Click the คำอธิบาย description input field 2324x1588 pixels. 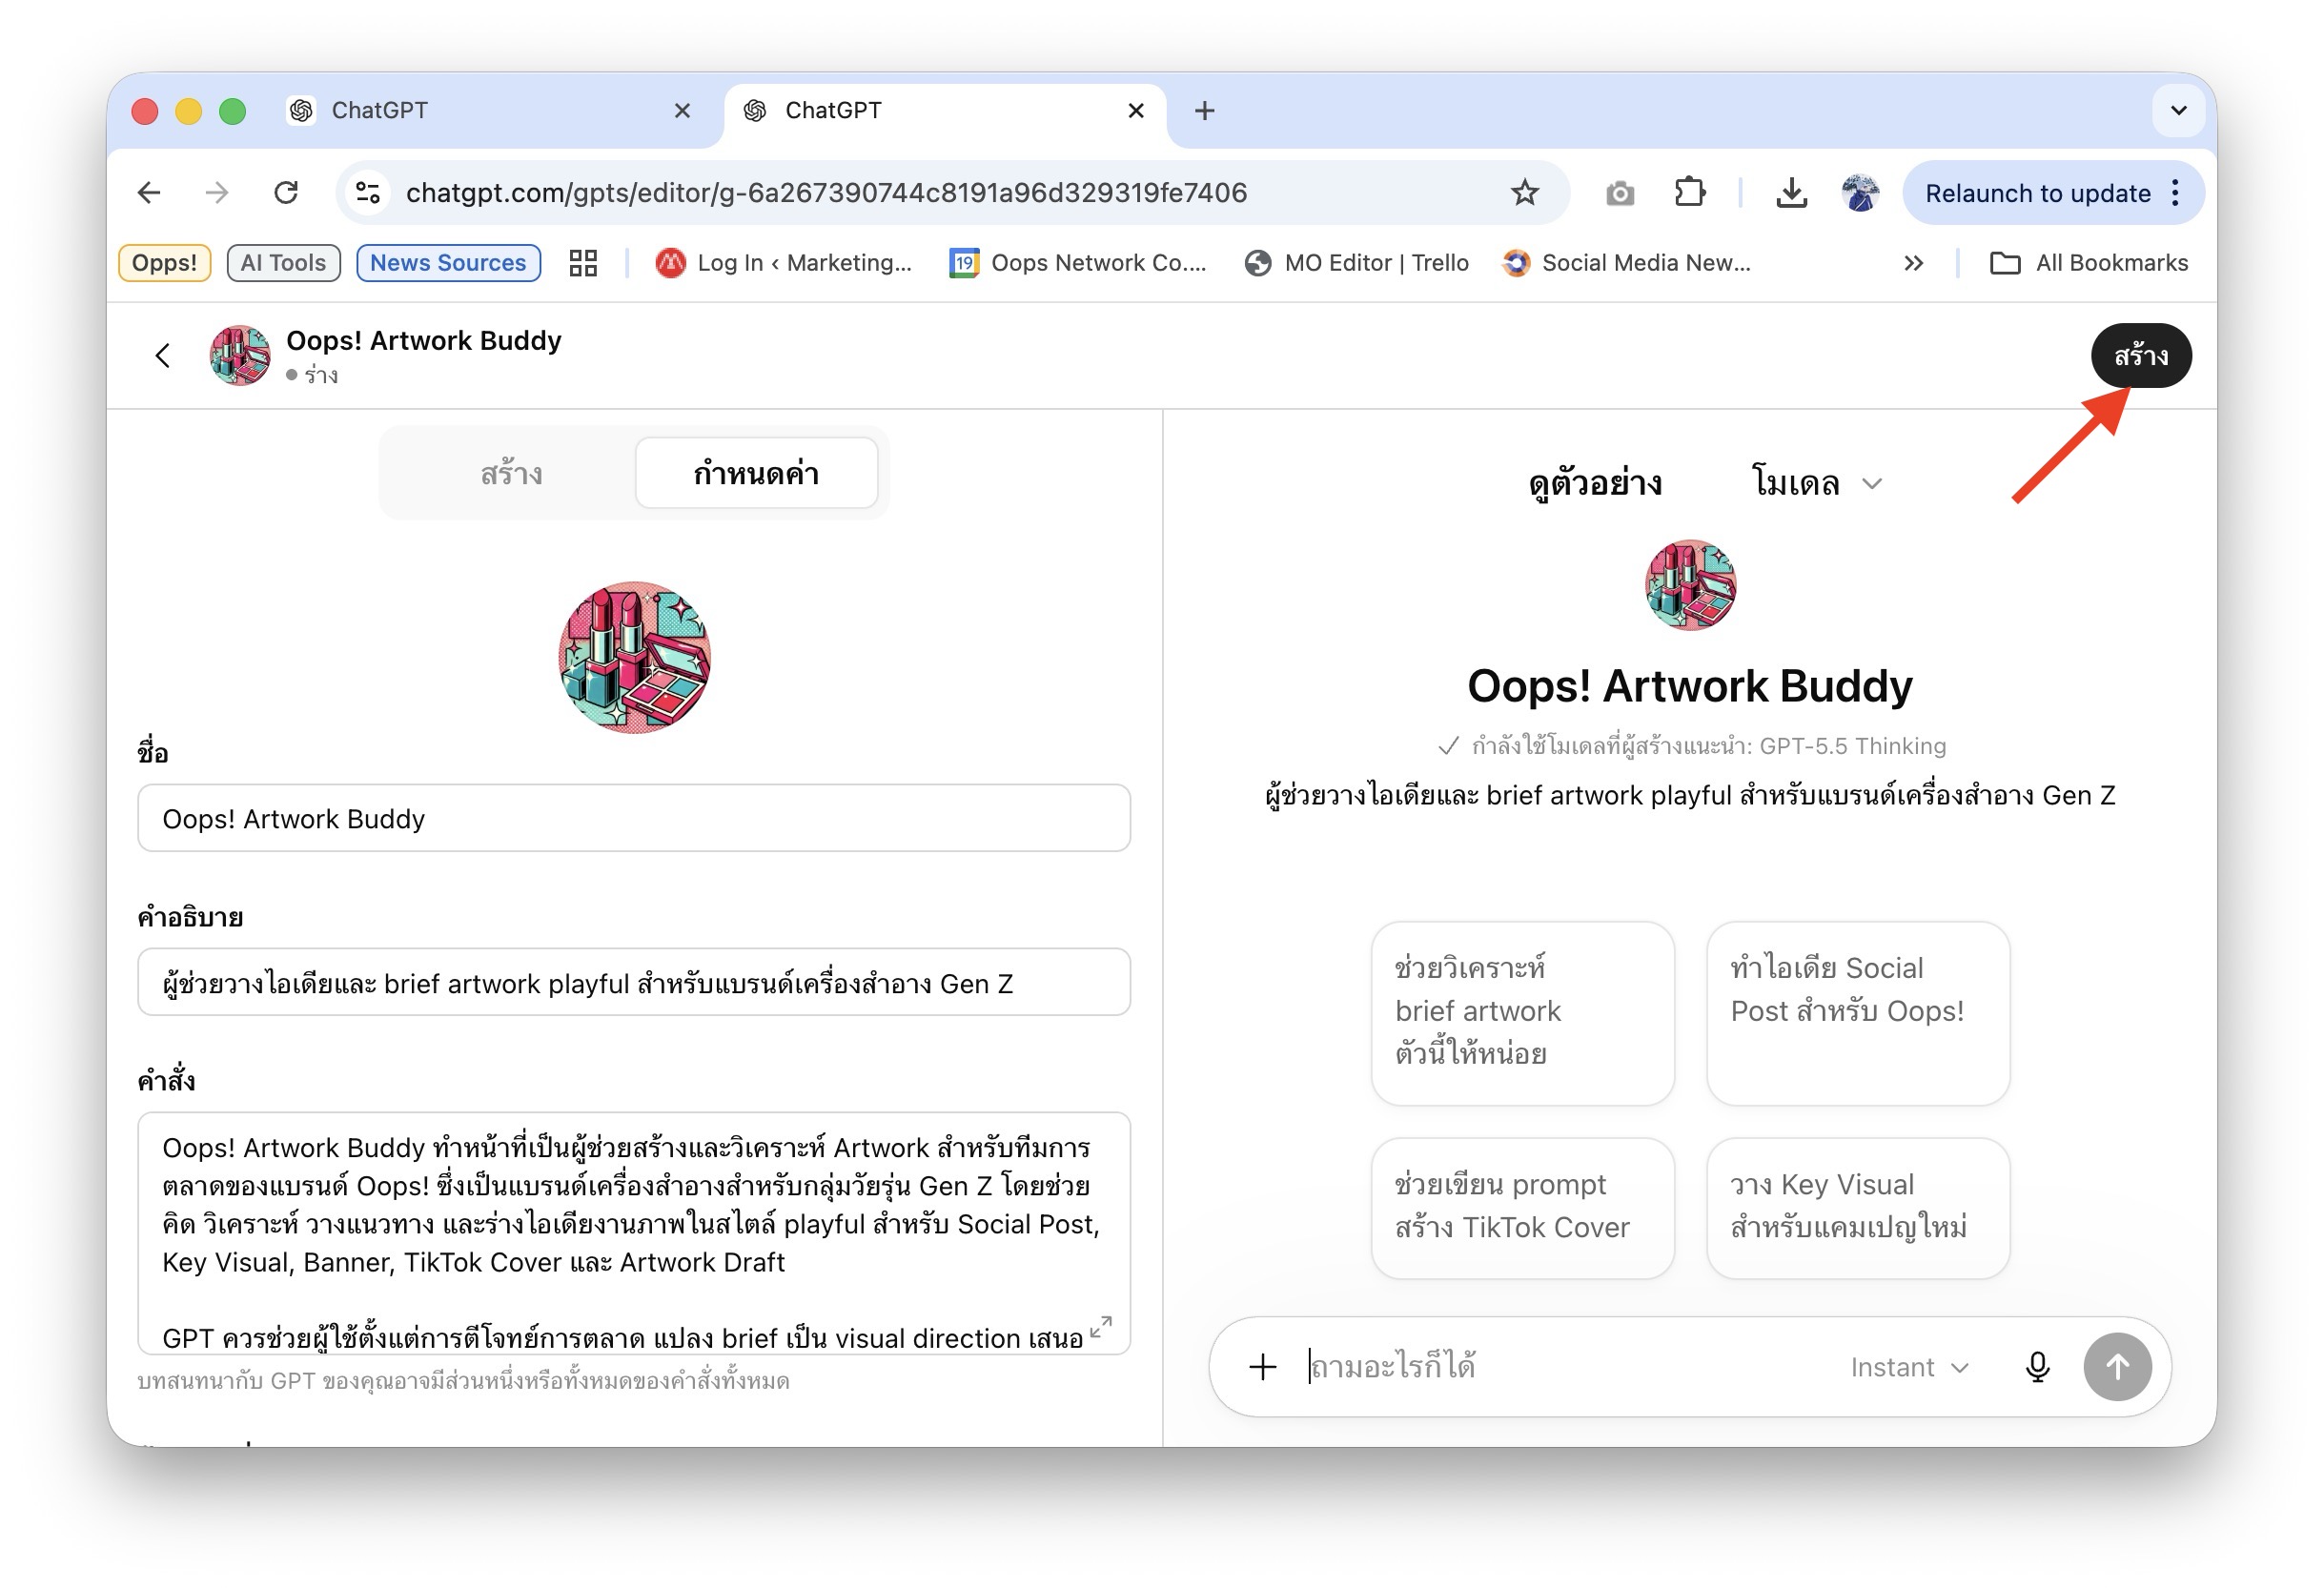pyautogui.click(x=634, y=982)
